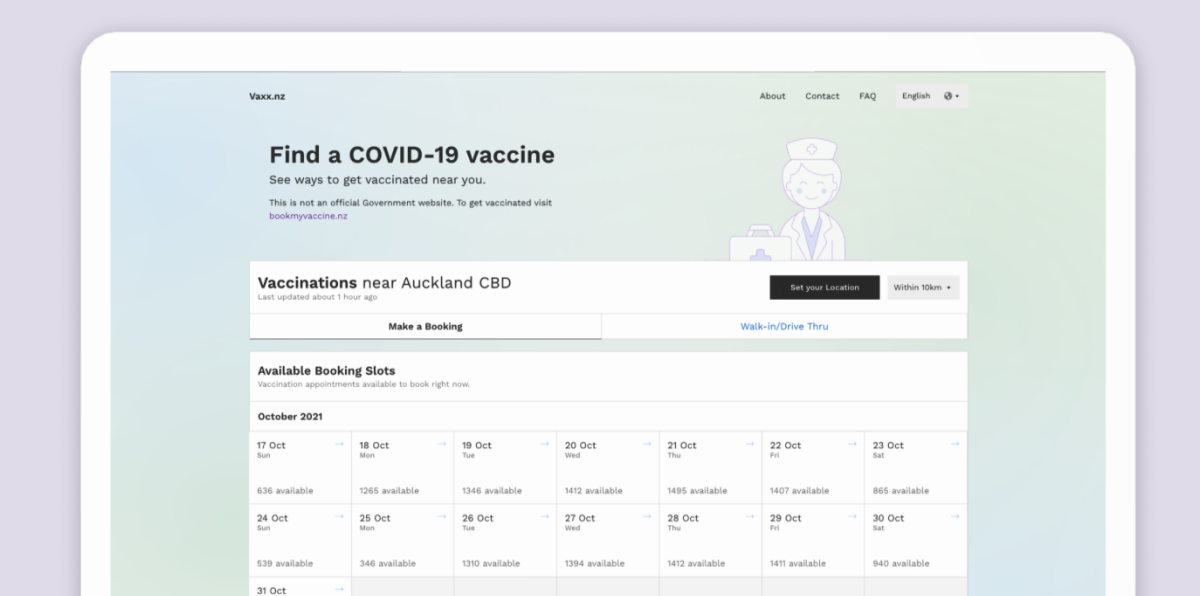Click the arrow on 28 Oct
The height and width of the screenshot is (596, 1200).
pyautogui.click(x=749, y=517)
